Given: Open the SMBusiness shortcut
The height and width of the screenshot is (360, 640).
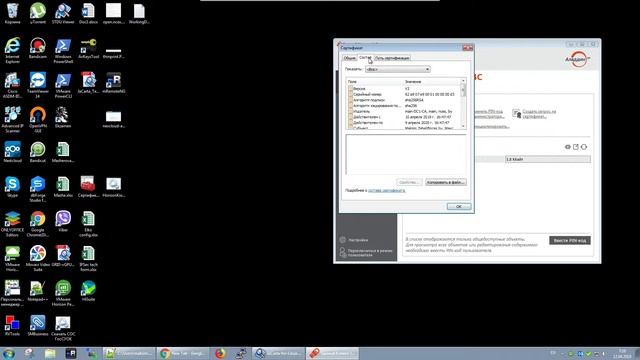Looking at the screenshot, I should click(38, 326).
